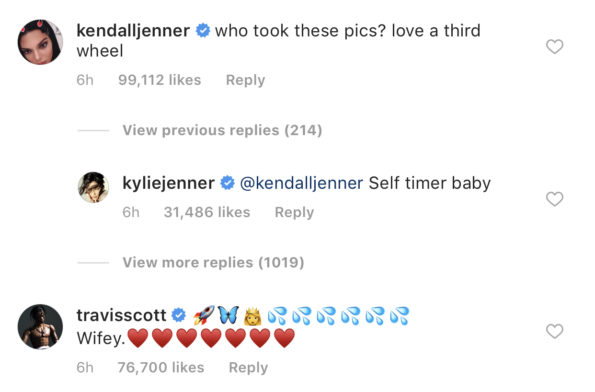595x392 pixels.
Task: Open travisscott username link
Action: pos(121,315)
